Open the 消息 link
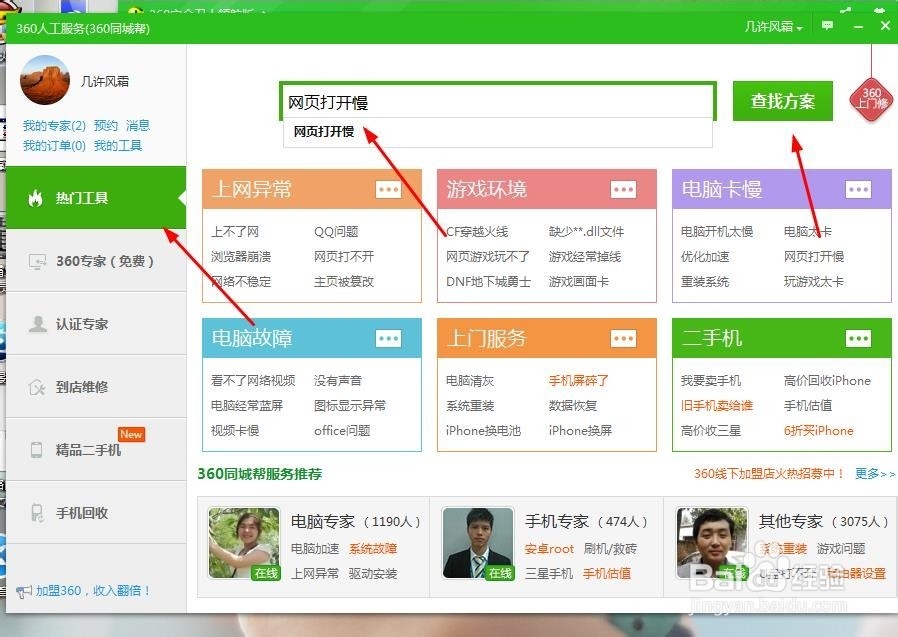898x637 pixels. tap(137, 125)
